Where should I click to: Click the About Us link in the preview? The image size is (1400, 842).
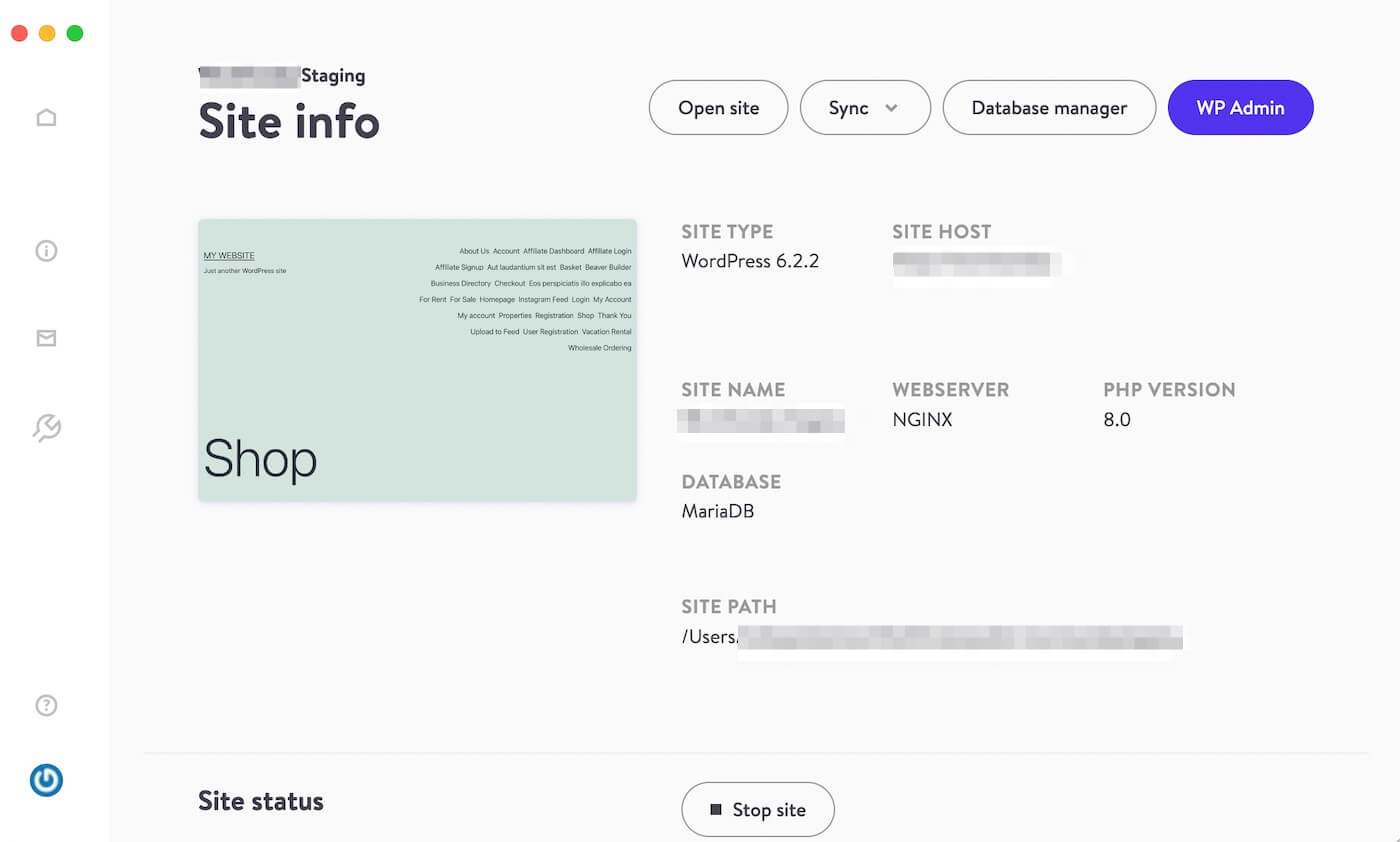coord(473,251)
